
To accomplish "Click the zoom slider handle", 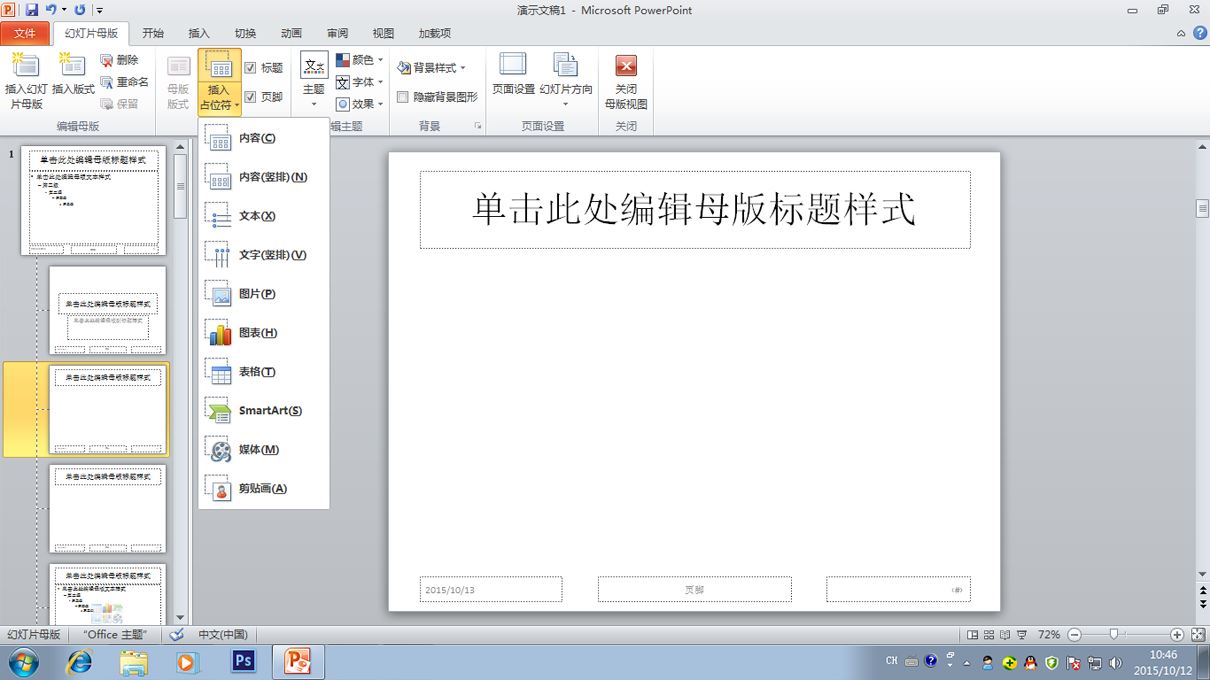I will (x=1113, y=635).
